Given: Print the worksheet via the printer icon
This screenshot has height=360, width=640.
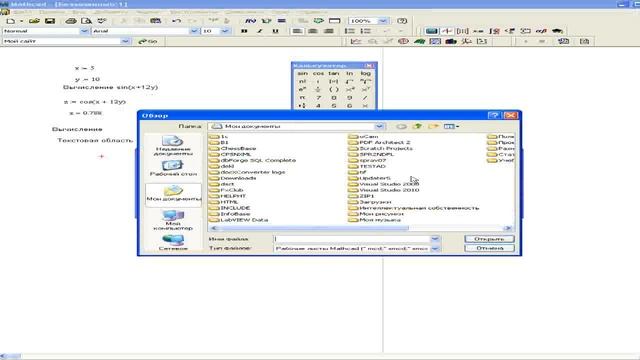Looking at the screenshot, I should pyautogui.click(x=71, y=21).
